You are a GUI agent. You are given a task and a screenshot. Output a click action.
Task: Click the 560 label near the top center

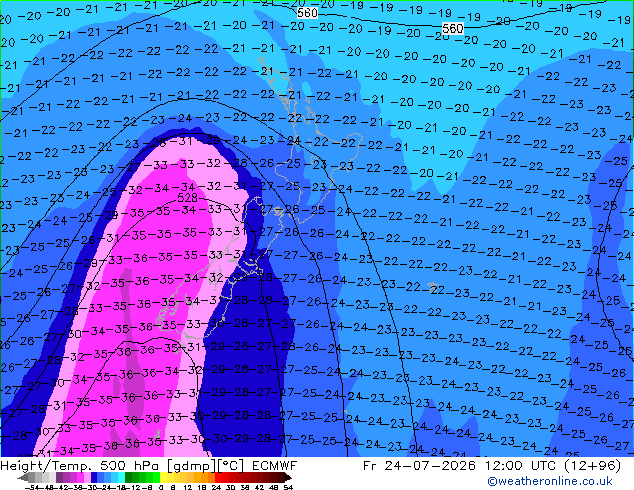pyautogui.click(x=307, y=13)
